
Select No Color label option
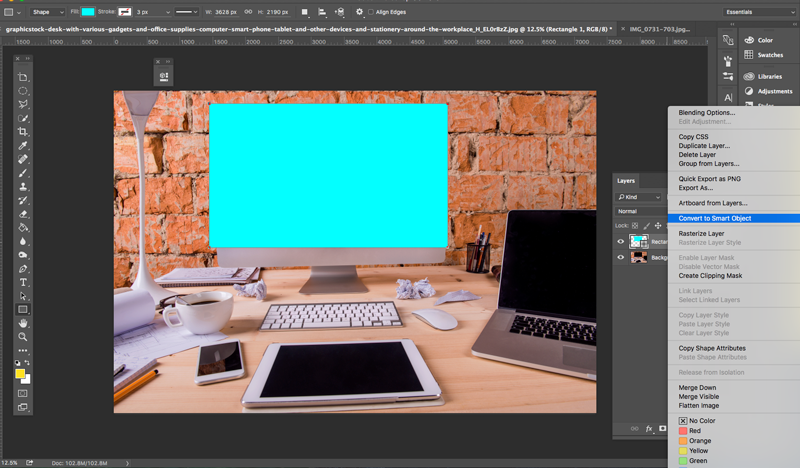tap(697, 421)
